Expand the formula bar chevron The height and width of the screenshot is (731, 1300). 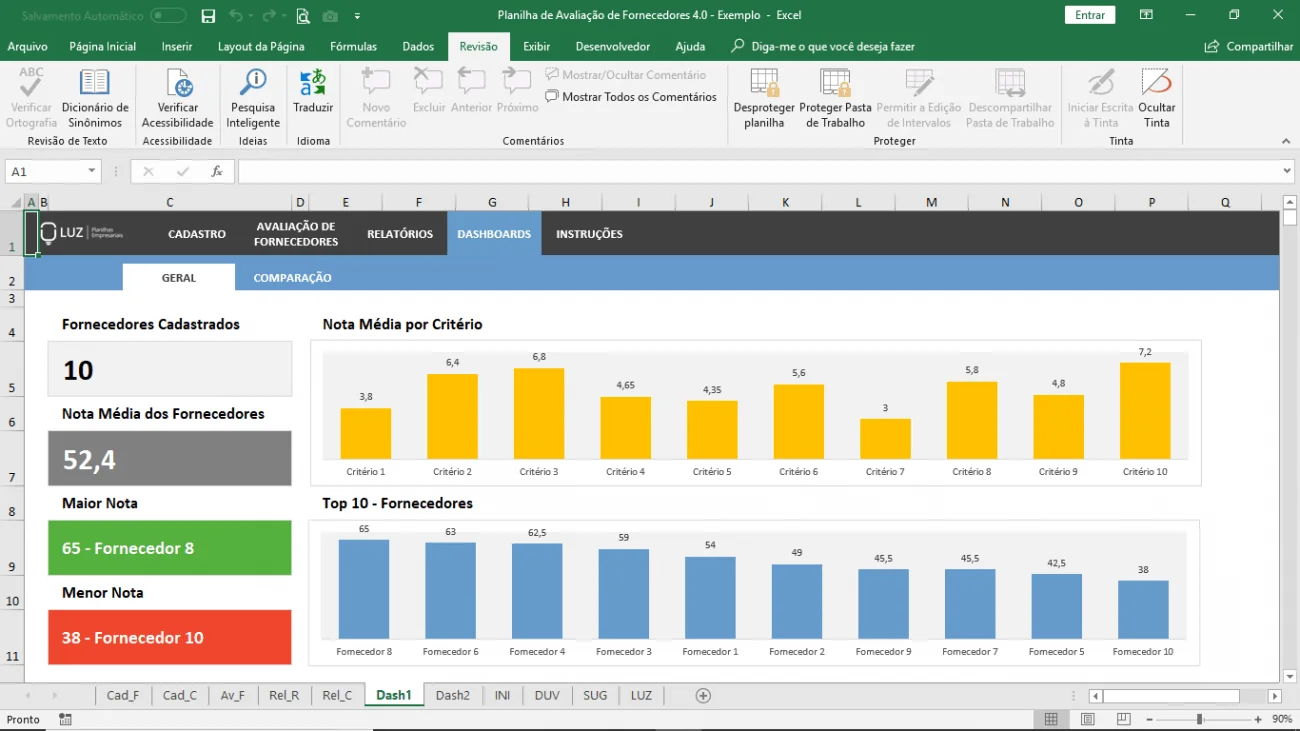pyautogui.click(x=1287, y=172)
